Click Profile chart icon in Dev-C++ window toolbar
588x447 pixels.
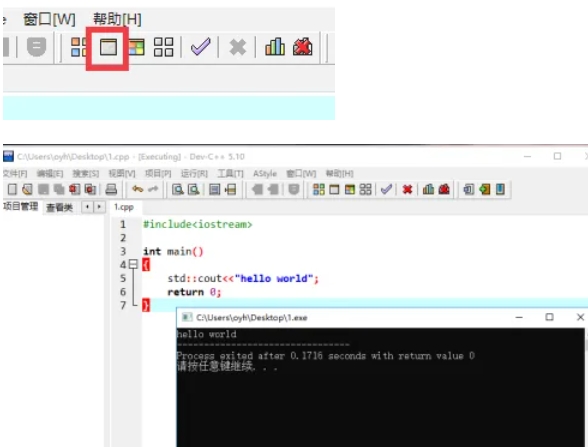[428, 189]
